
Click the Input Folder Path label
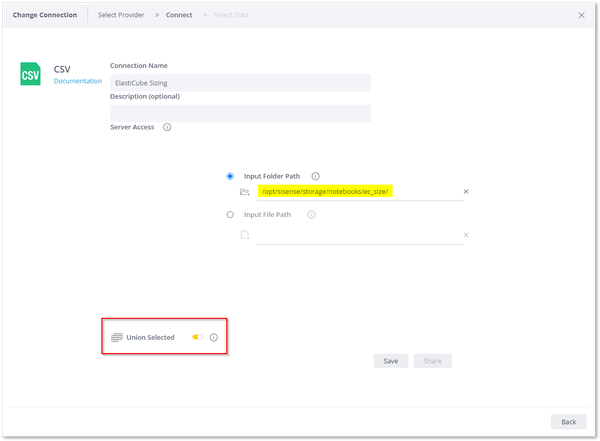click(x=272, y=176)
